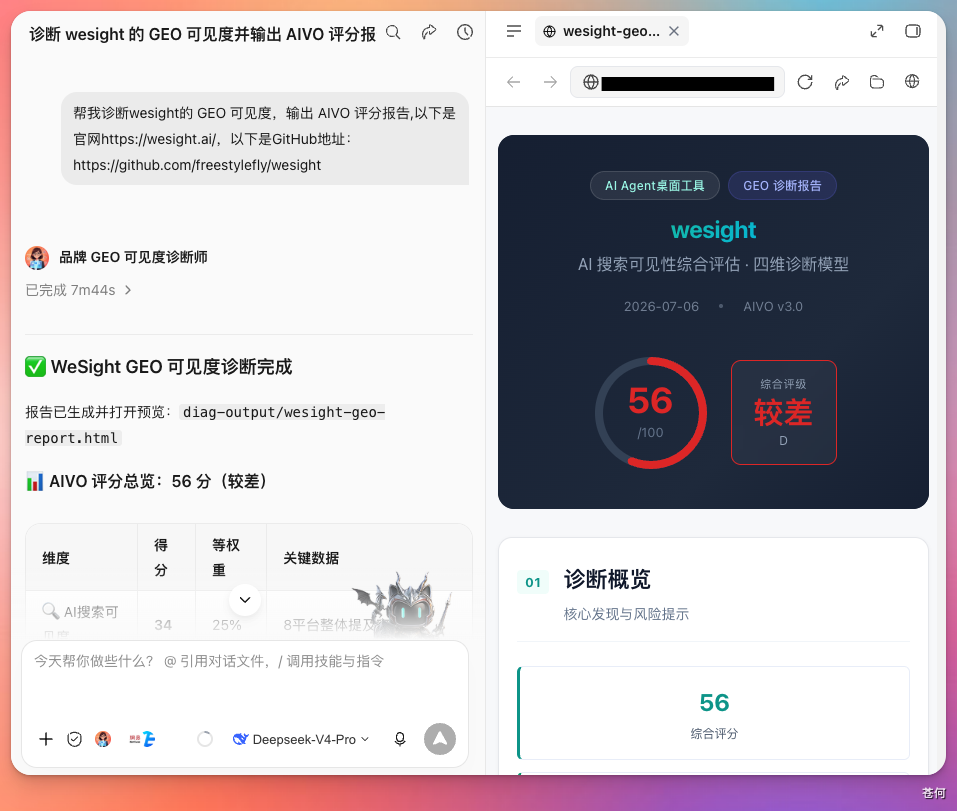Click the 诊断概览 section heading

(x=607, y=579)
